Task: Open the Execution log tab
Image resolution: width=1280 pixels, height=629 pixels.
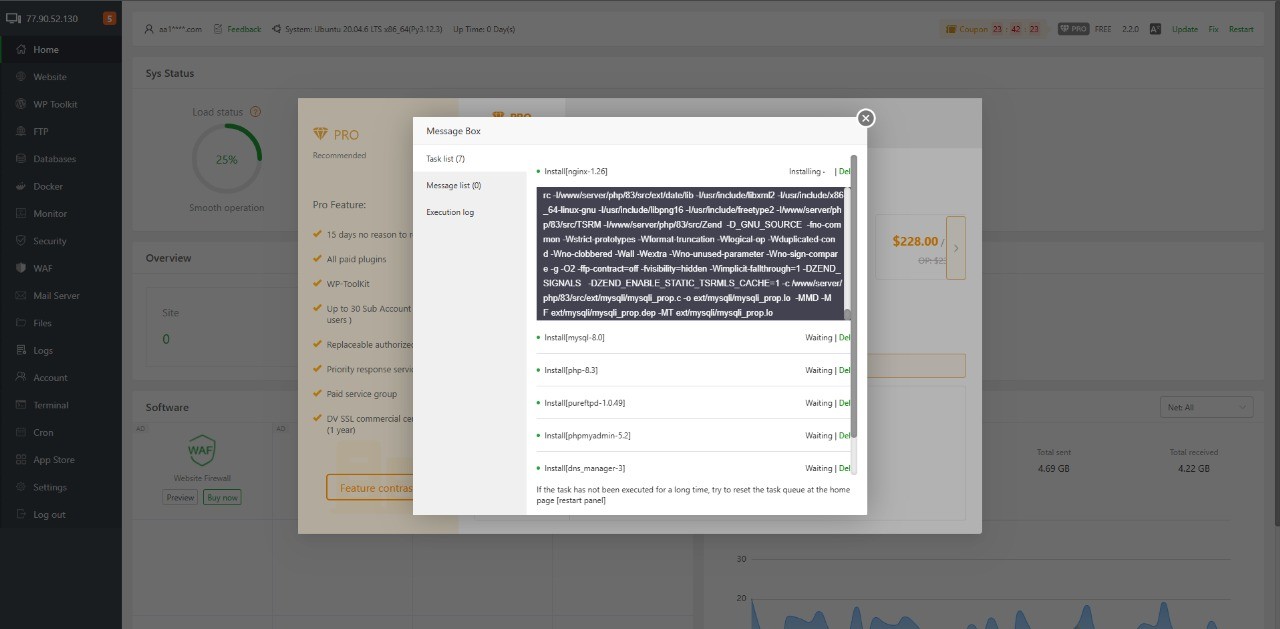Action: tap(450, 212)
